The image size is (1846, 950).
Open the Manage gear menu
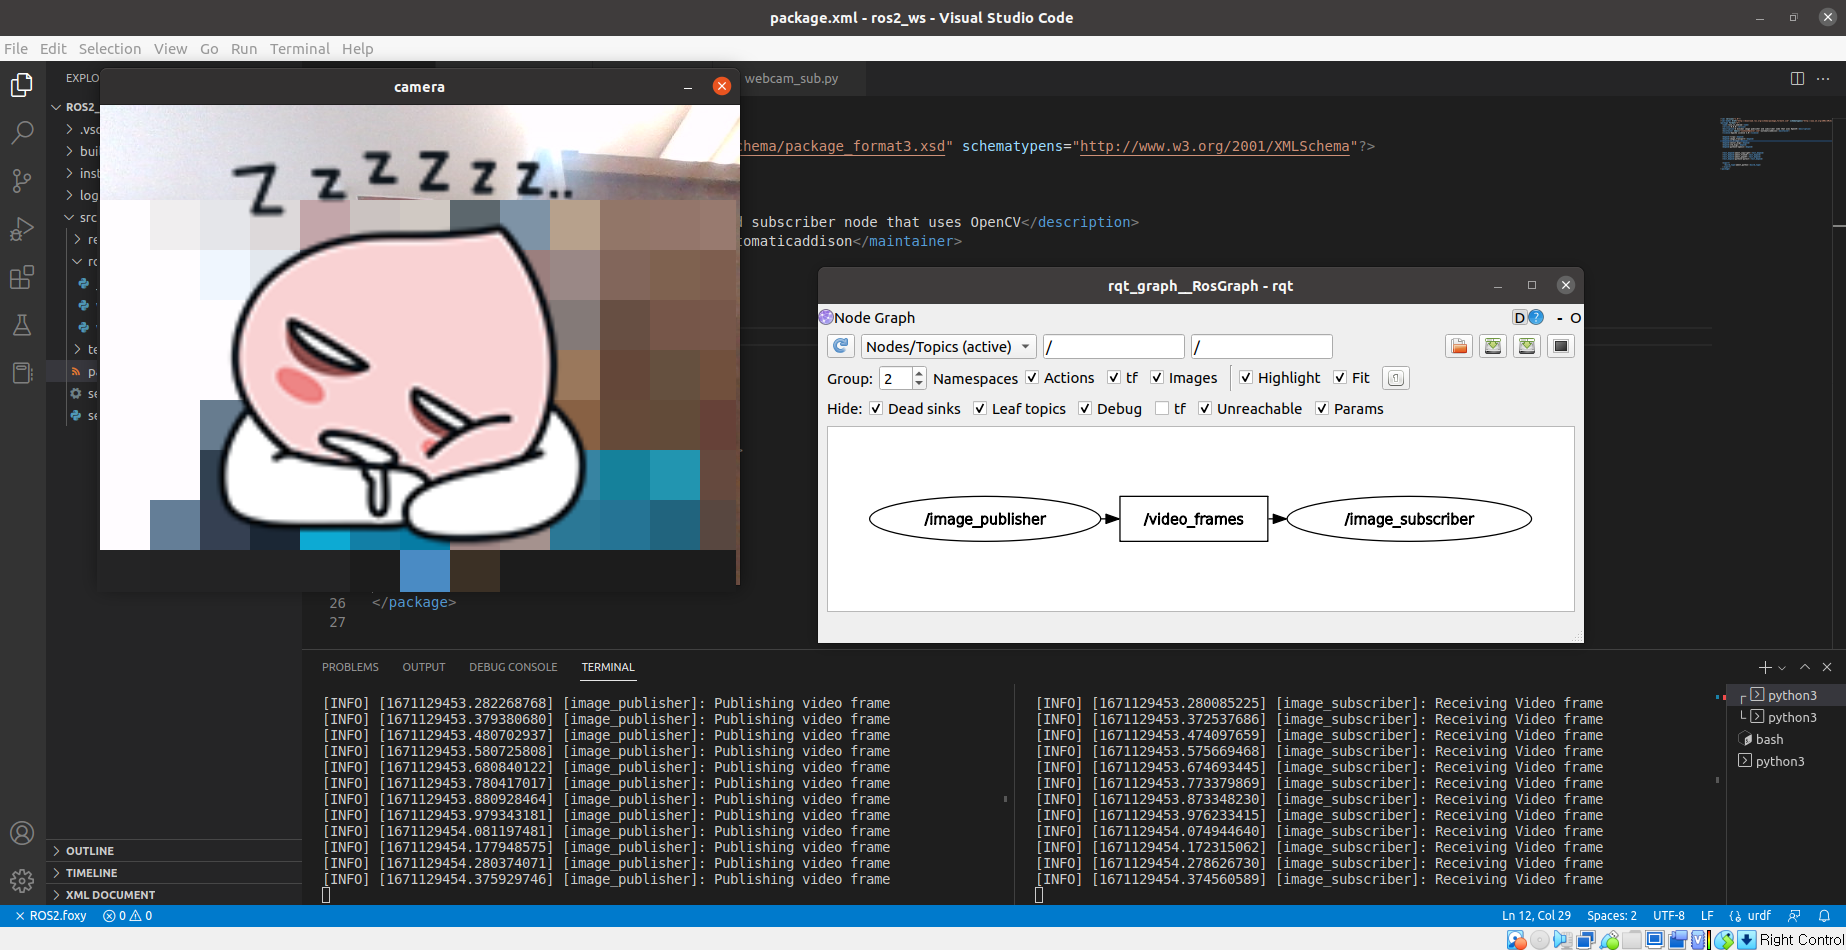coord(22,881)
